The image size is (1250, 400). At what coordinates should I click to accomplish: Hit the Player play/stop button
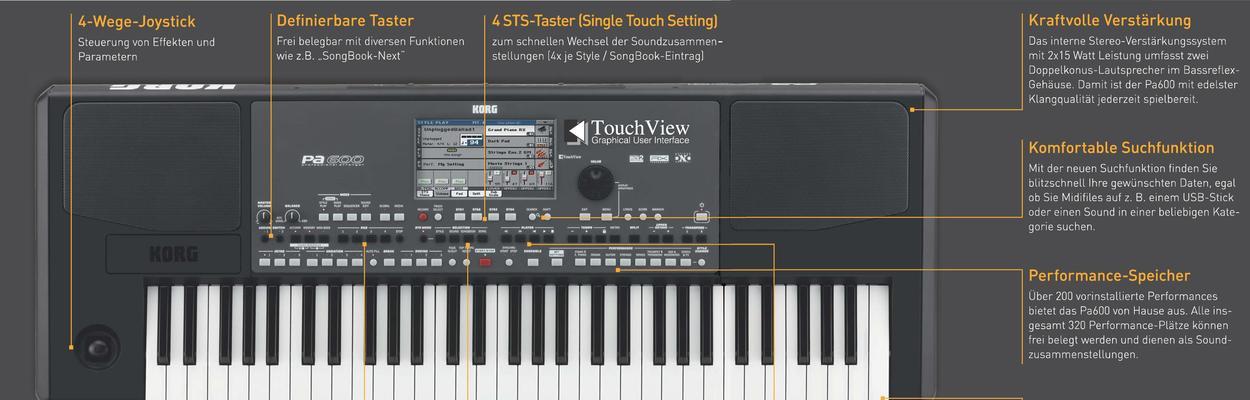pyautogui.click(x=549, y=238)
